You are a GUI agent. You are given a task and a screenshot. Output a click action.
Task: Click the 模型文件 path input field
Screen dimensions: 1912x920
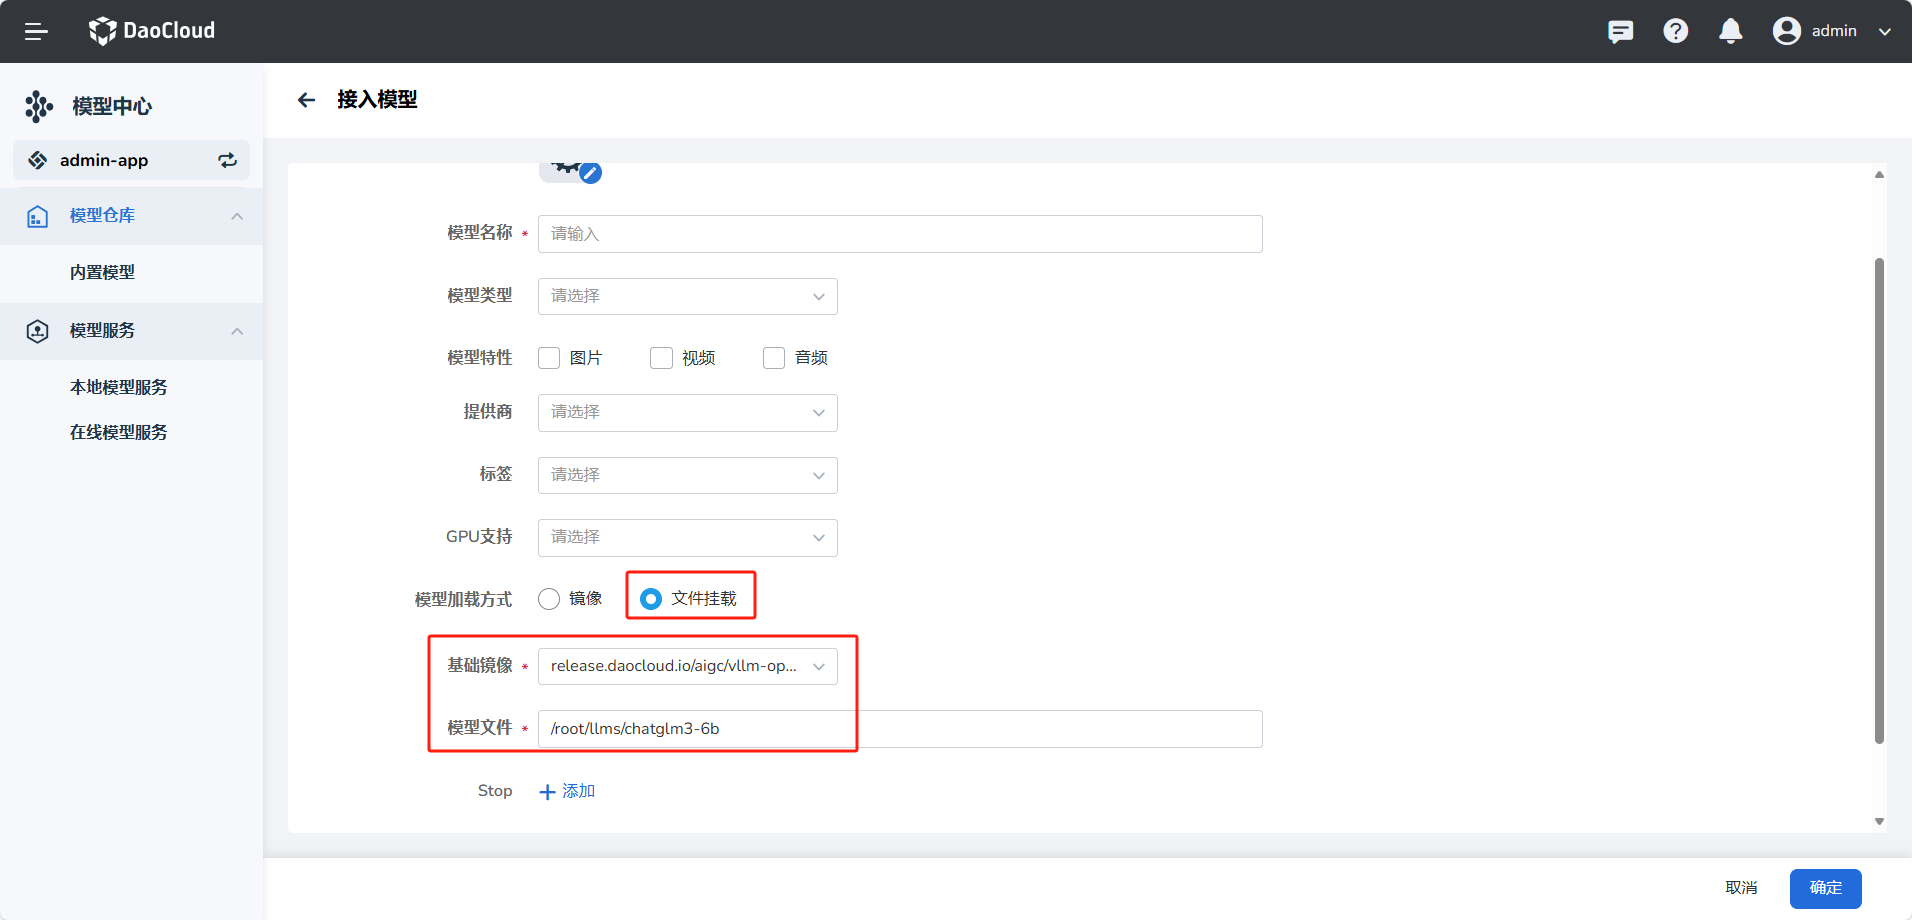coord(900,729)
